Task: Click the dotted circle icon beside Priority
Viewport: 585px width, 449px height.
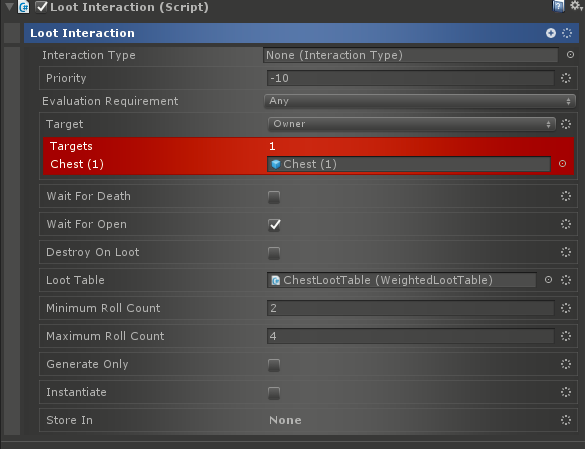Action: 566,78
